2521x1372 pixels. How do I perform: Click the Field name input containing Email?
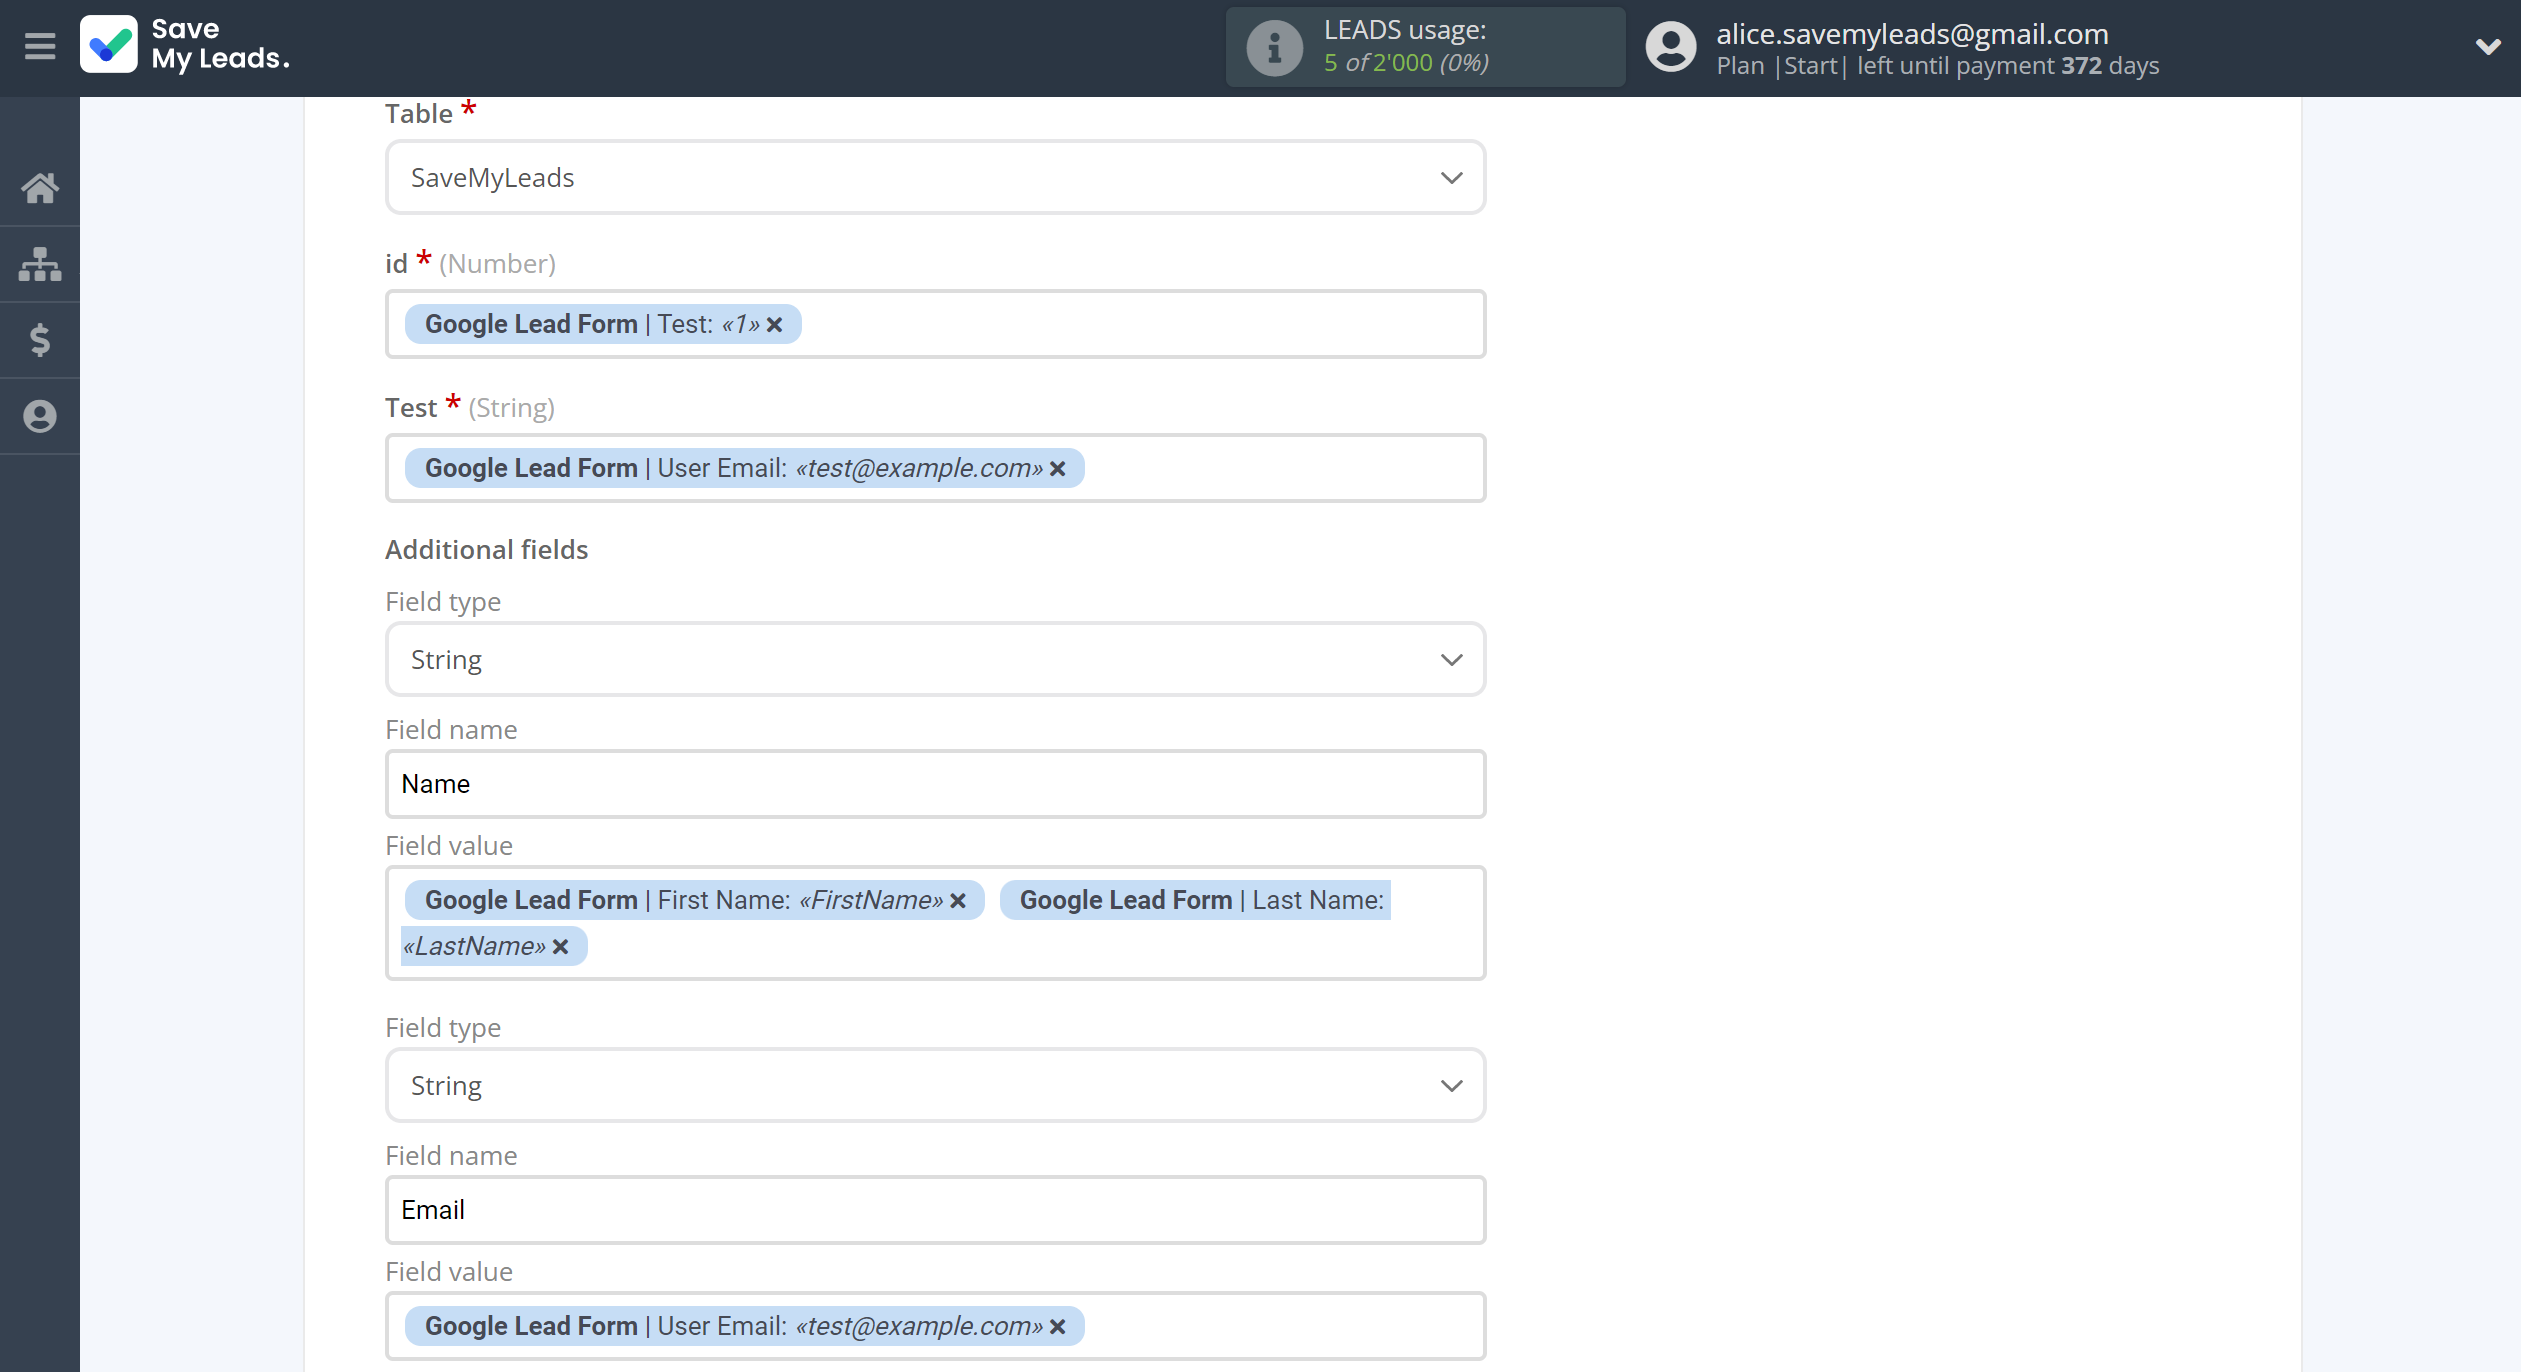point(935,1210)
